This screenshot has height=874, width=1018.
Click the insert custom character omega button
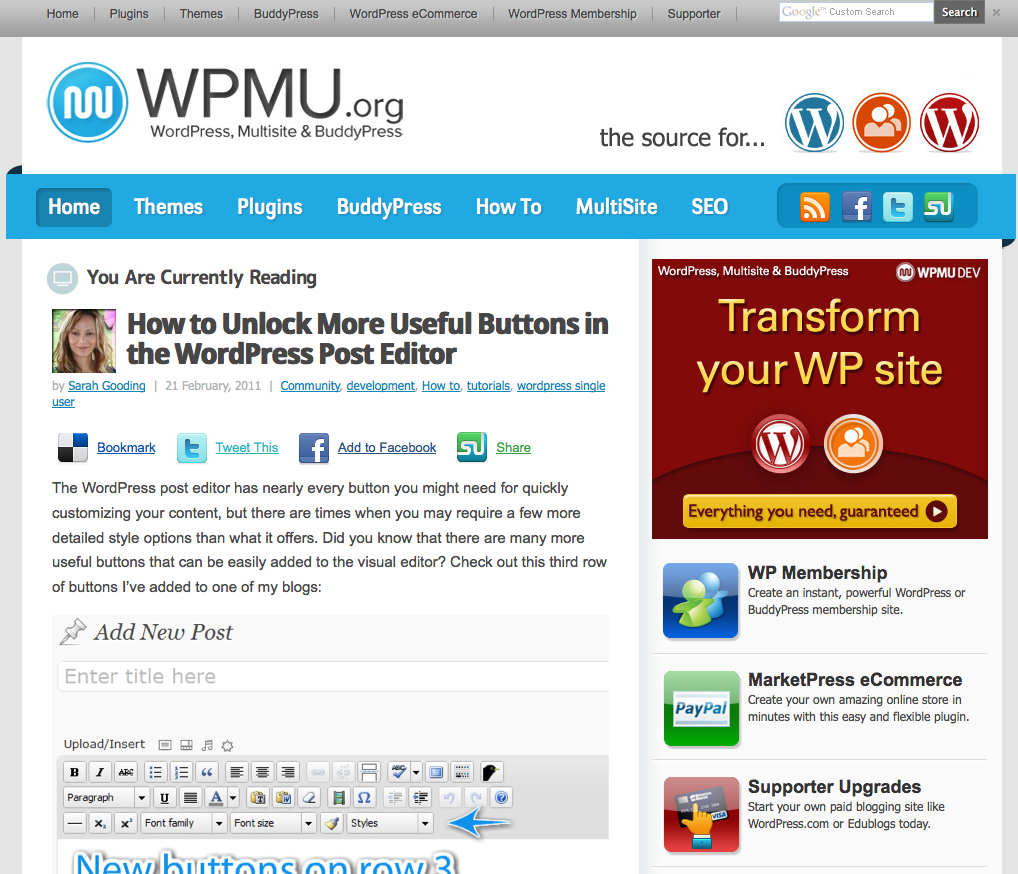point(364,797)
